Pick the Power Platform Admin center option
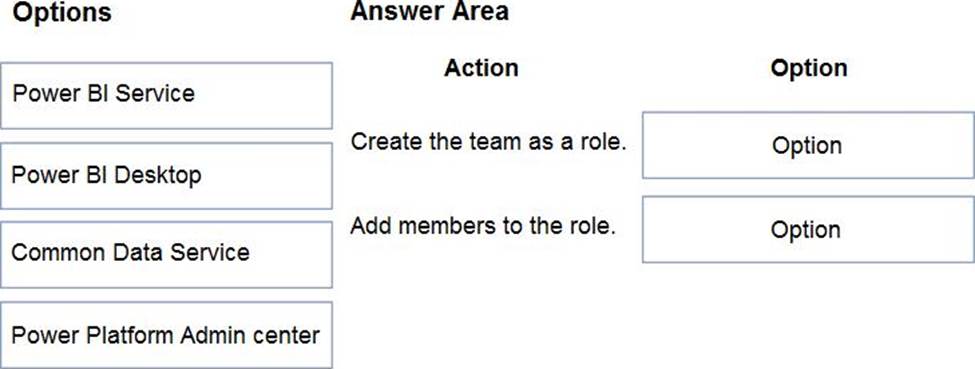 point(166,335)
